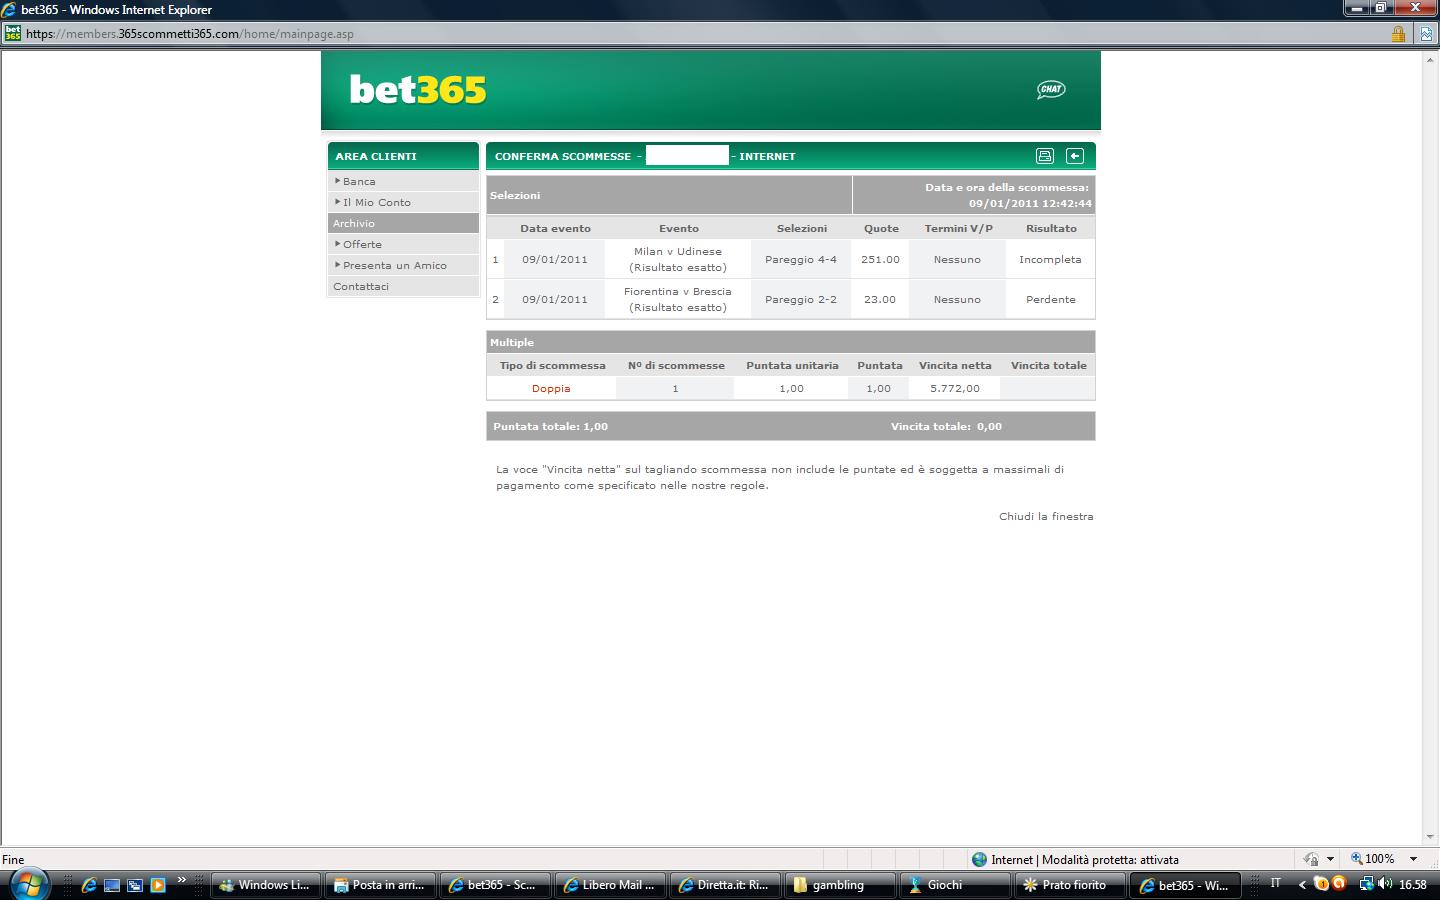Expand the Offerte menu

403,244
